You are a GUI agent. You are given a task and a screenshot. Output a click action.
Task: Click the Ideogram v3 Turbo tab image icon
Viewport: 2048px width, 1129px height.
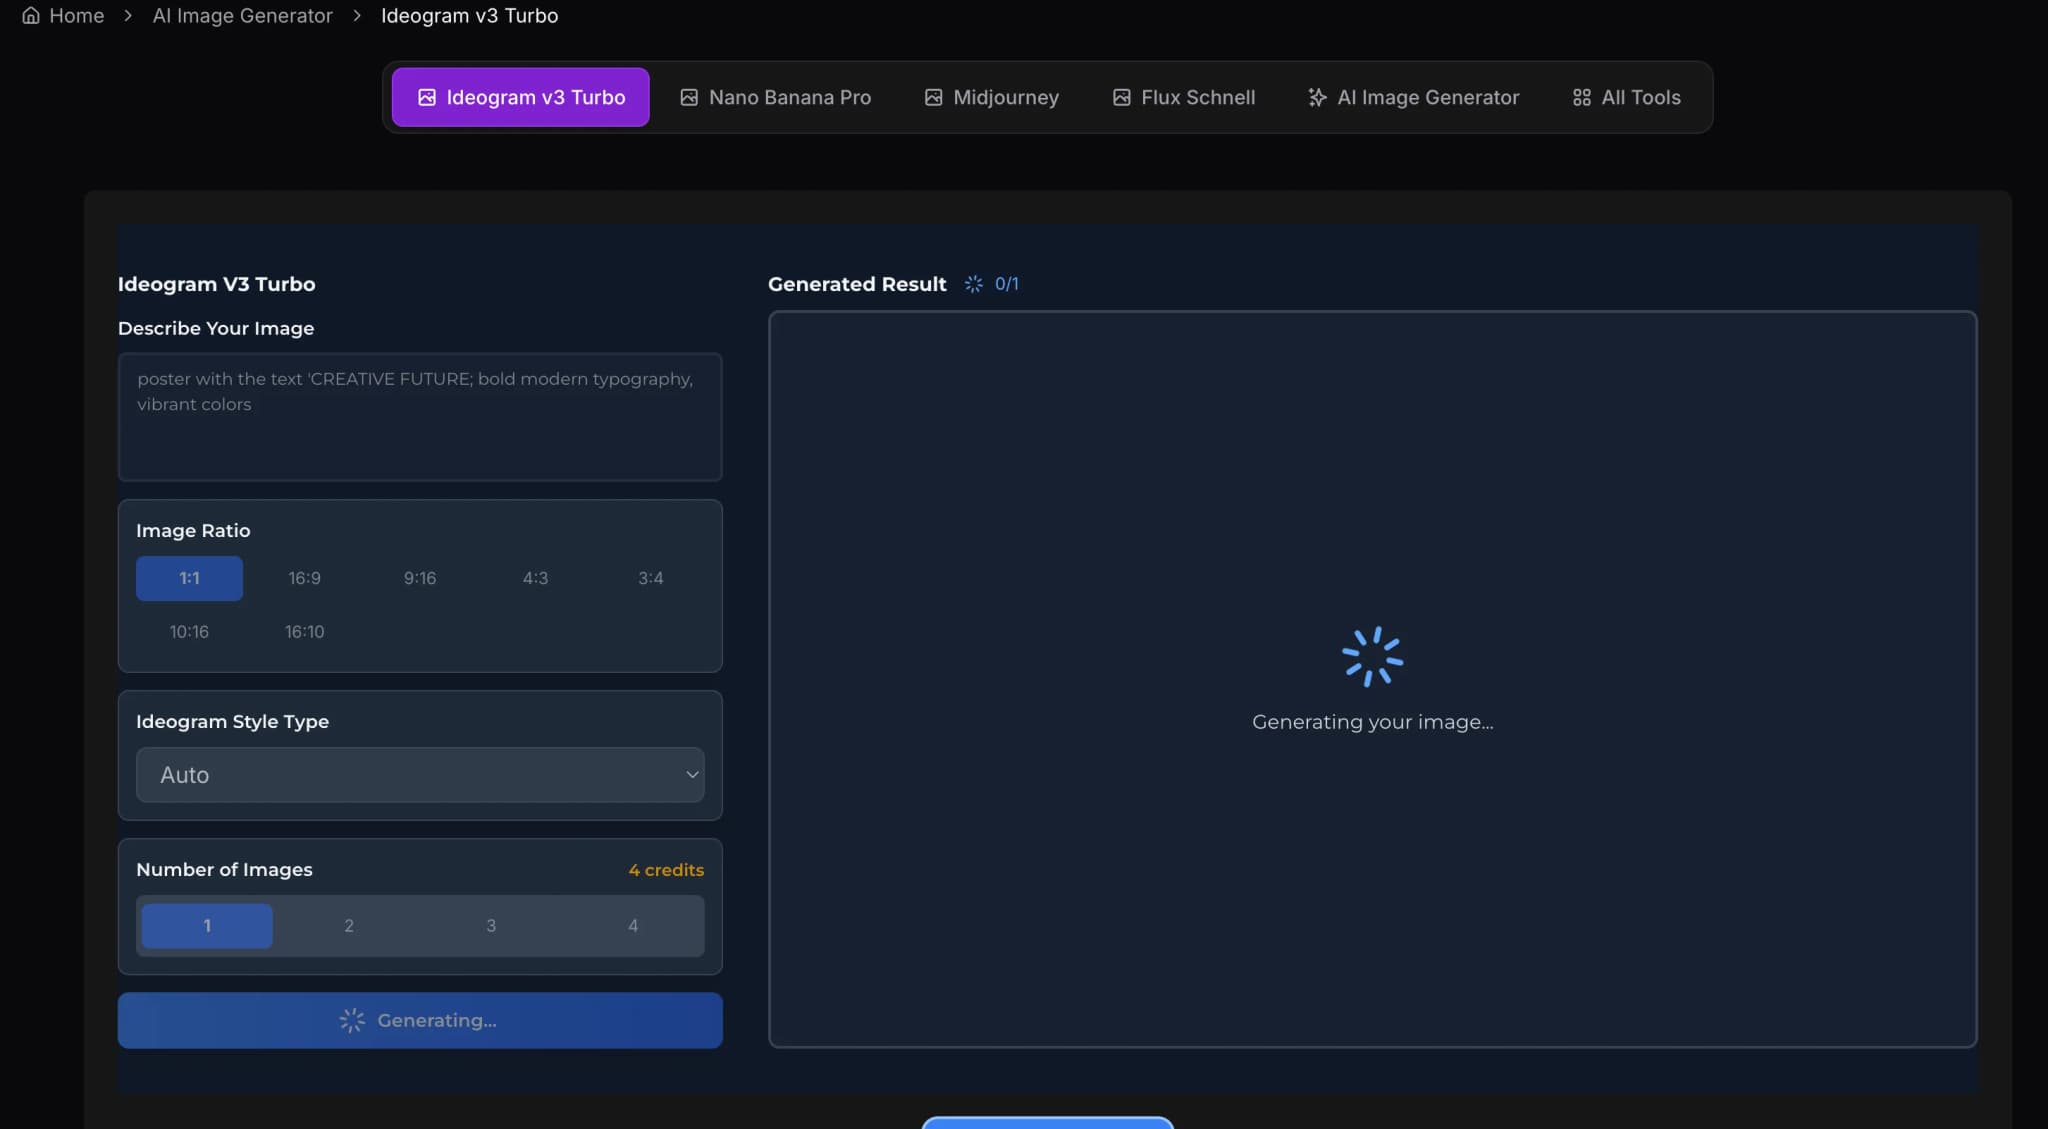(x=427, y=97)
